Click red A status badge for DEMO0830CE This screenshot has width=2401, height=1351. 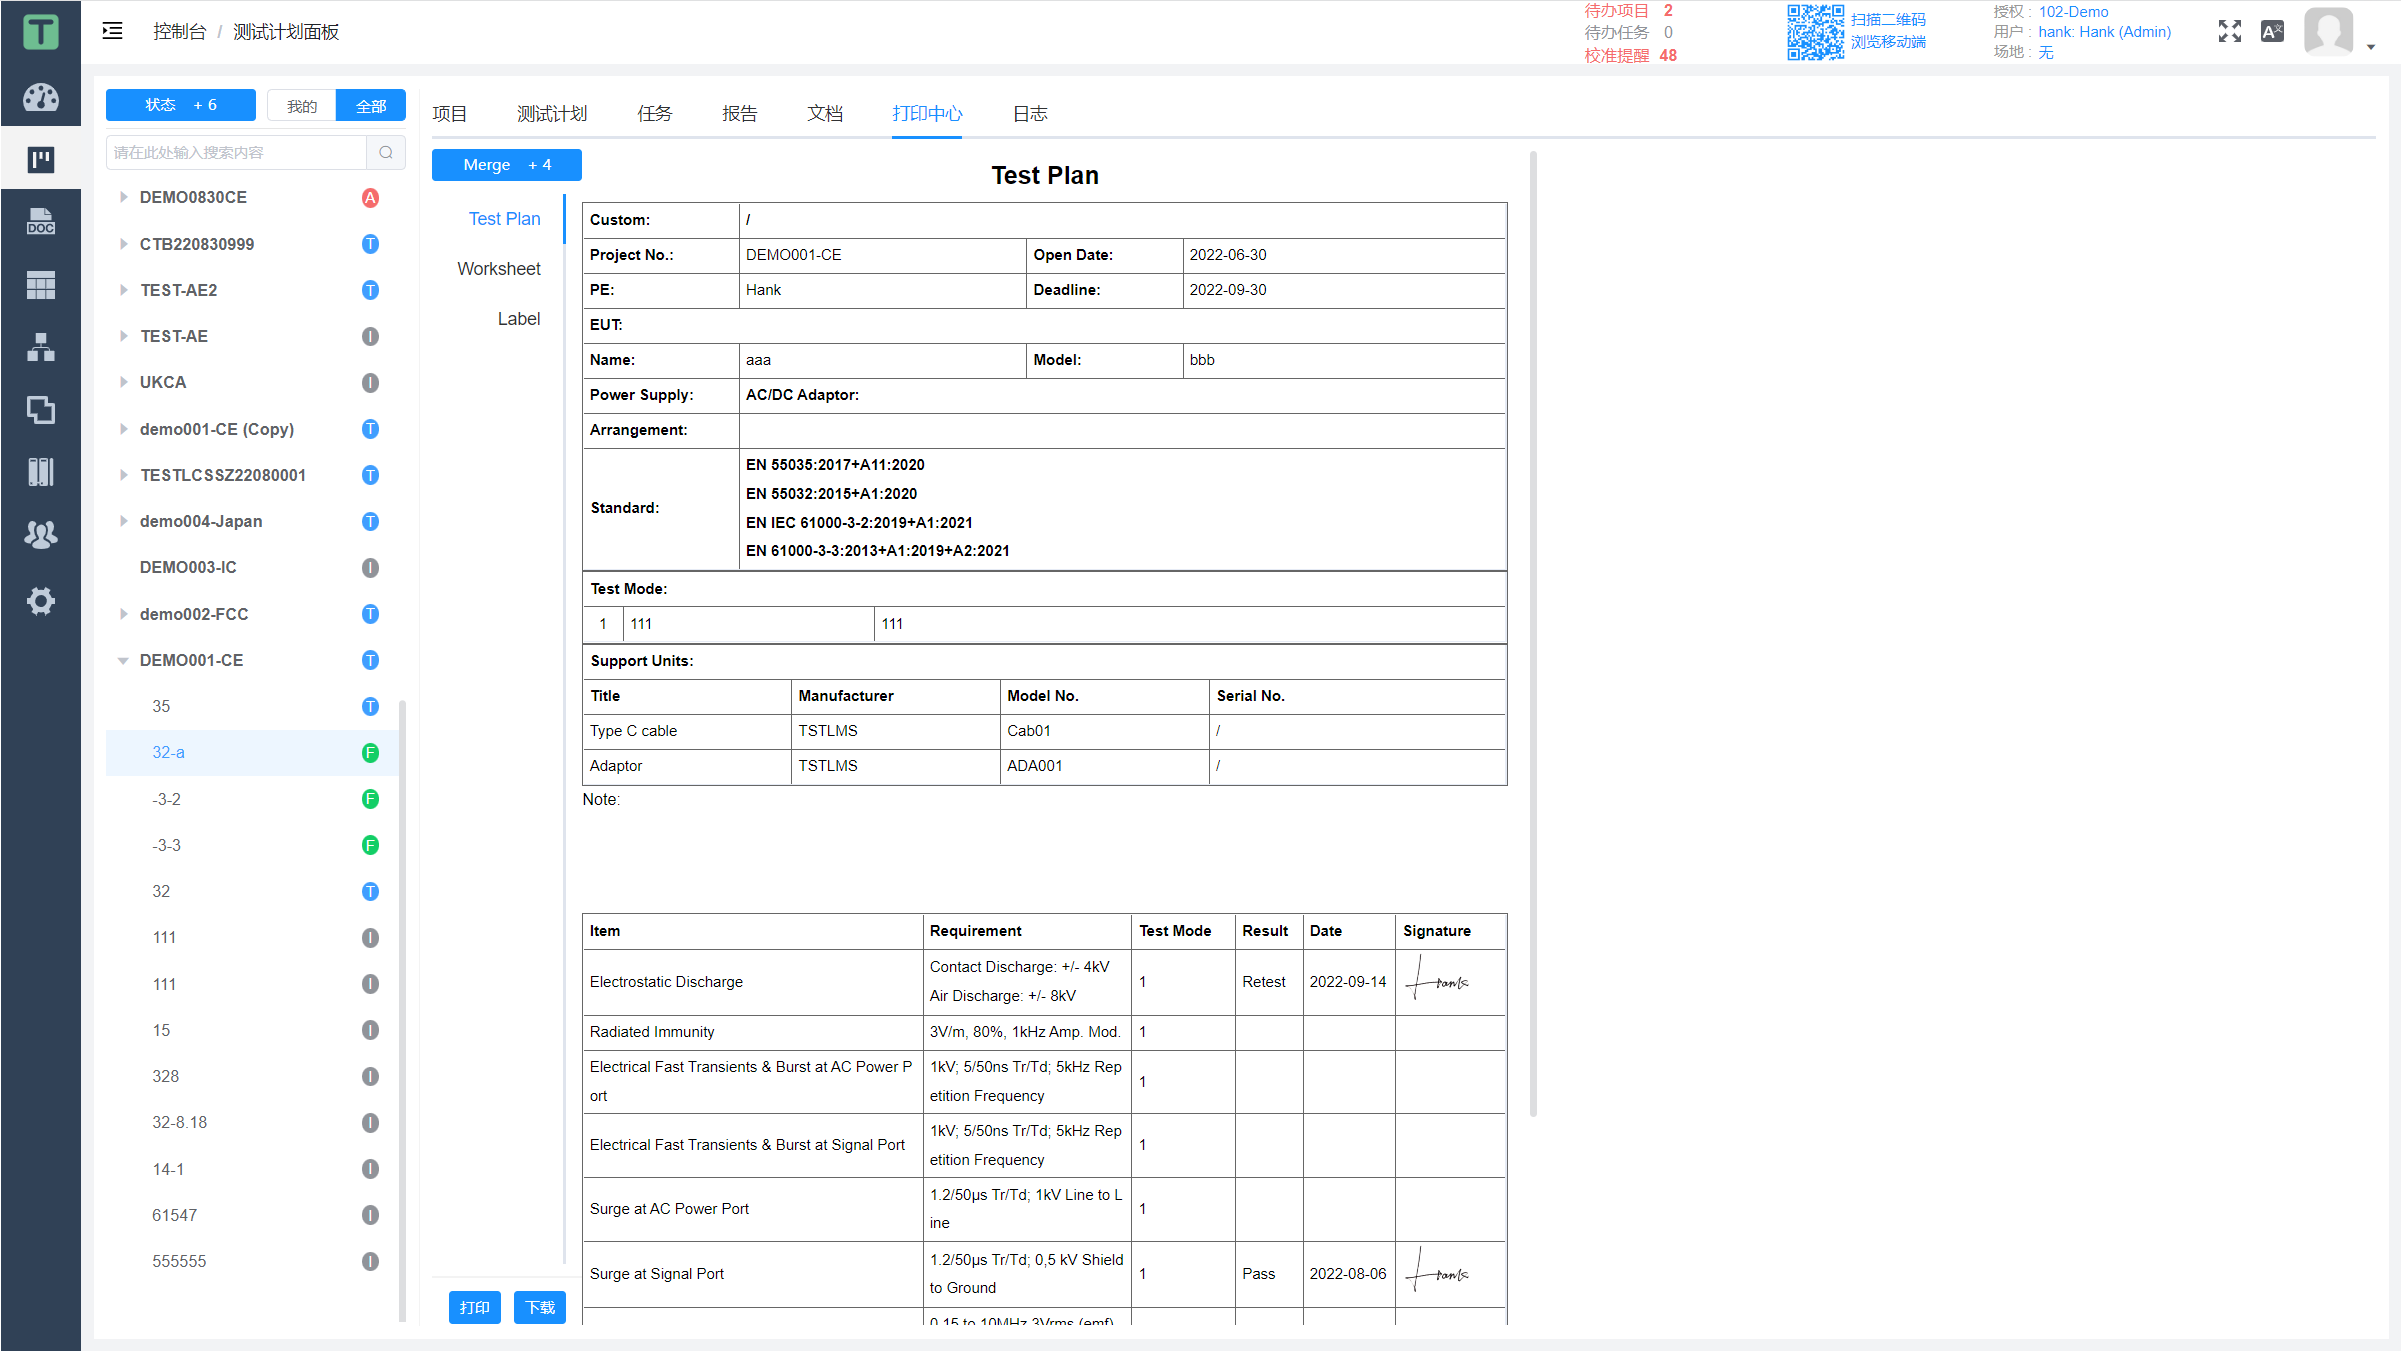pos(370,198)
